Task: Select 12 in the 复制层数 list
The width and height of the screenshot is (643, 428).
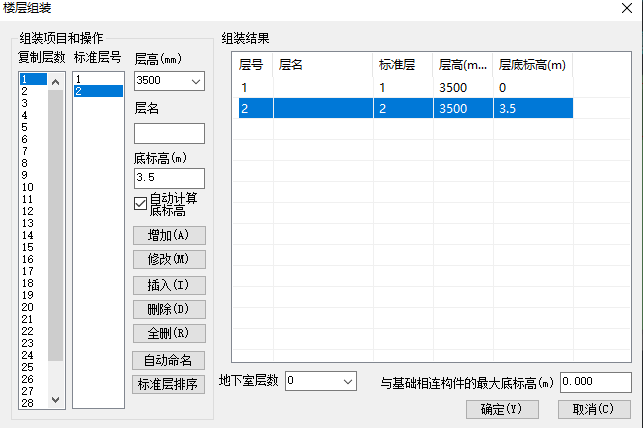Action: pos(33,211)
